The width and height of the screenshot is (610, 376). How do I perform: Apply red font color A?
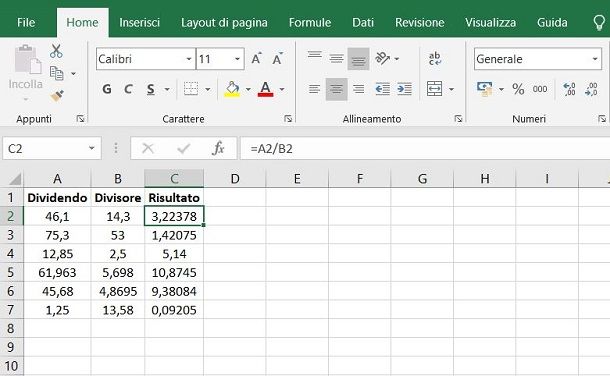[x=265, y=89]
